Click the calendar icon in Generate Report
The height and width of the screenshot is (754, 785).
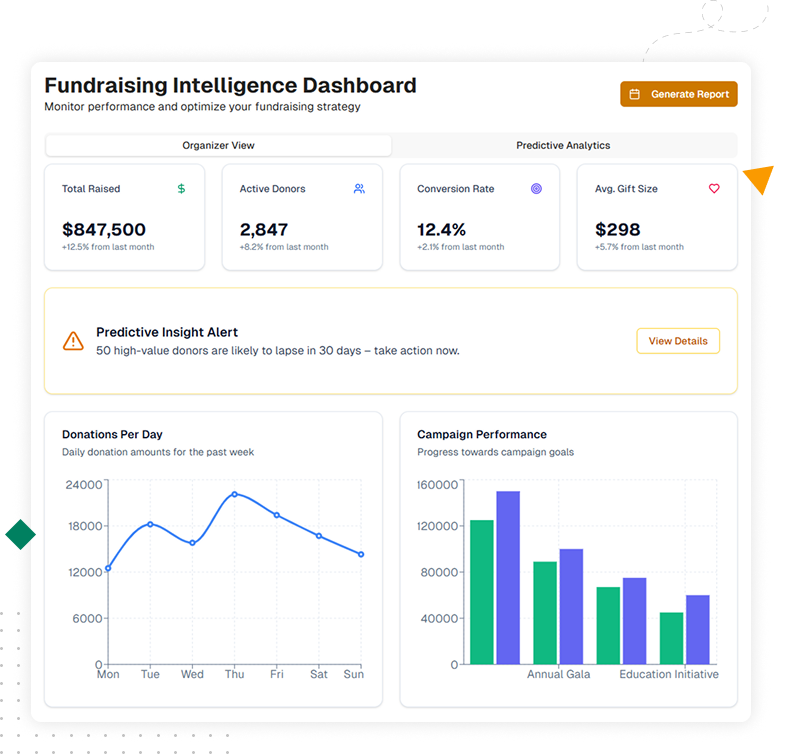point(634,94)
